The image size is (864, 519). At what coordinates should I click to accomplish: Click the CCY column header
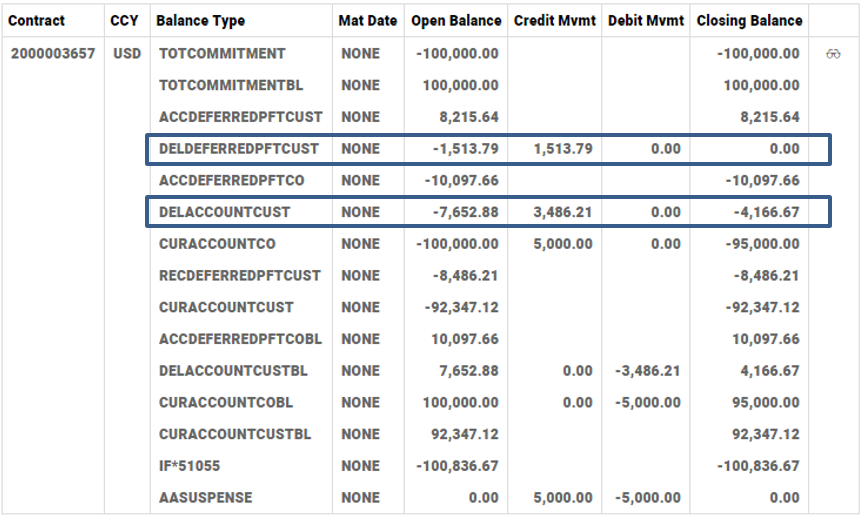pos(124,20)
